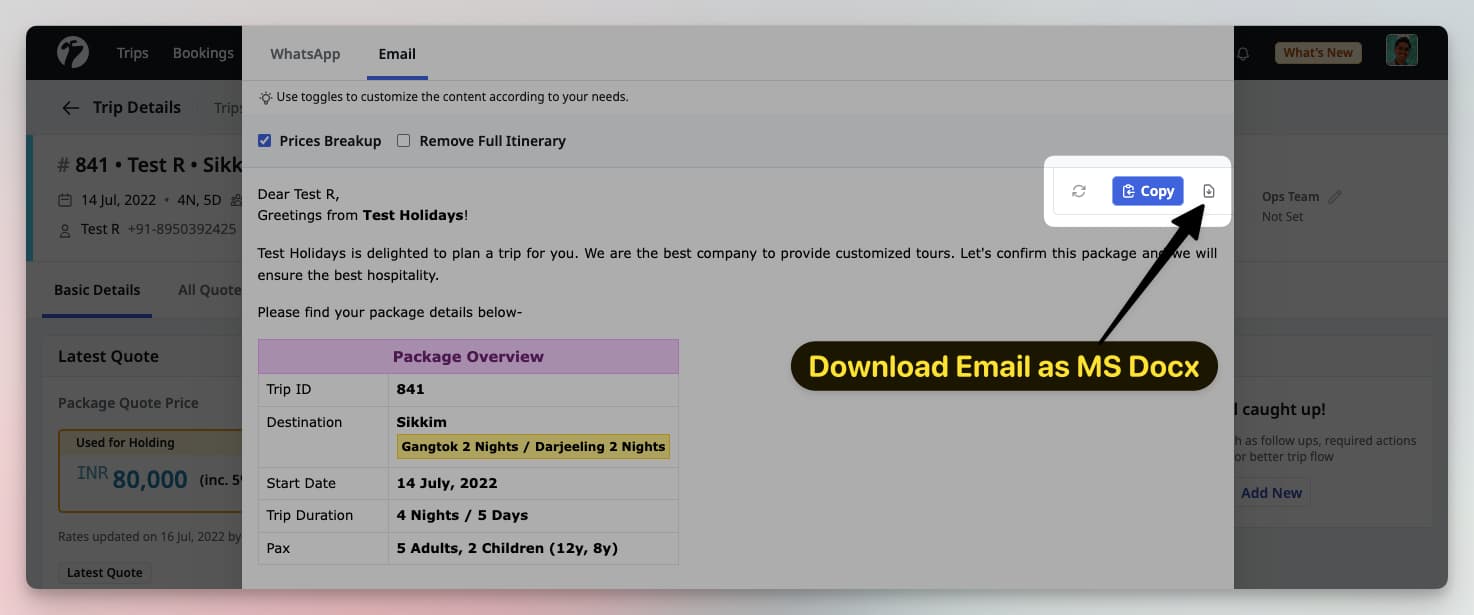Open the What's New announcements
Screen dimensions: 1474x615
point(1317,52)
